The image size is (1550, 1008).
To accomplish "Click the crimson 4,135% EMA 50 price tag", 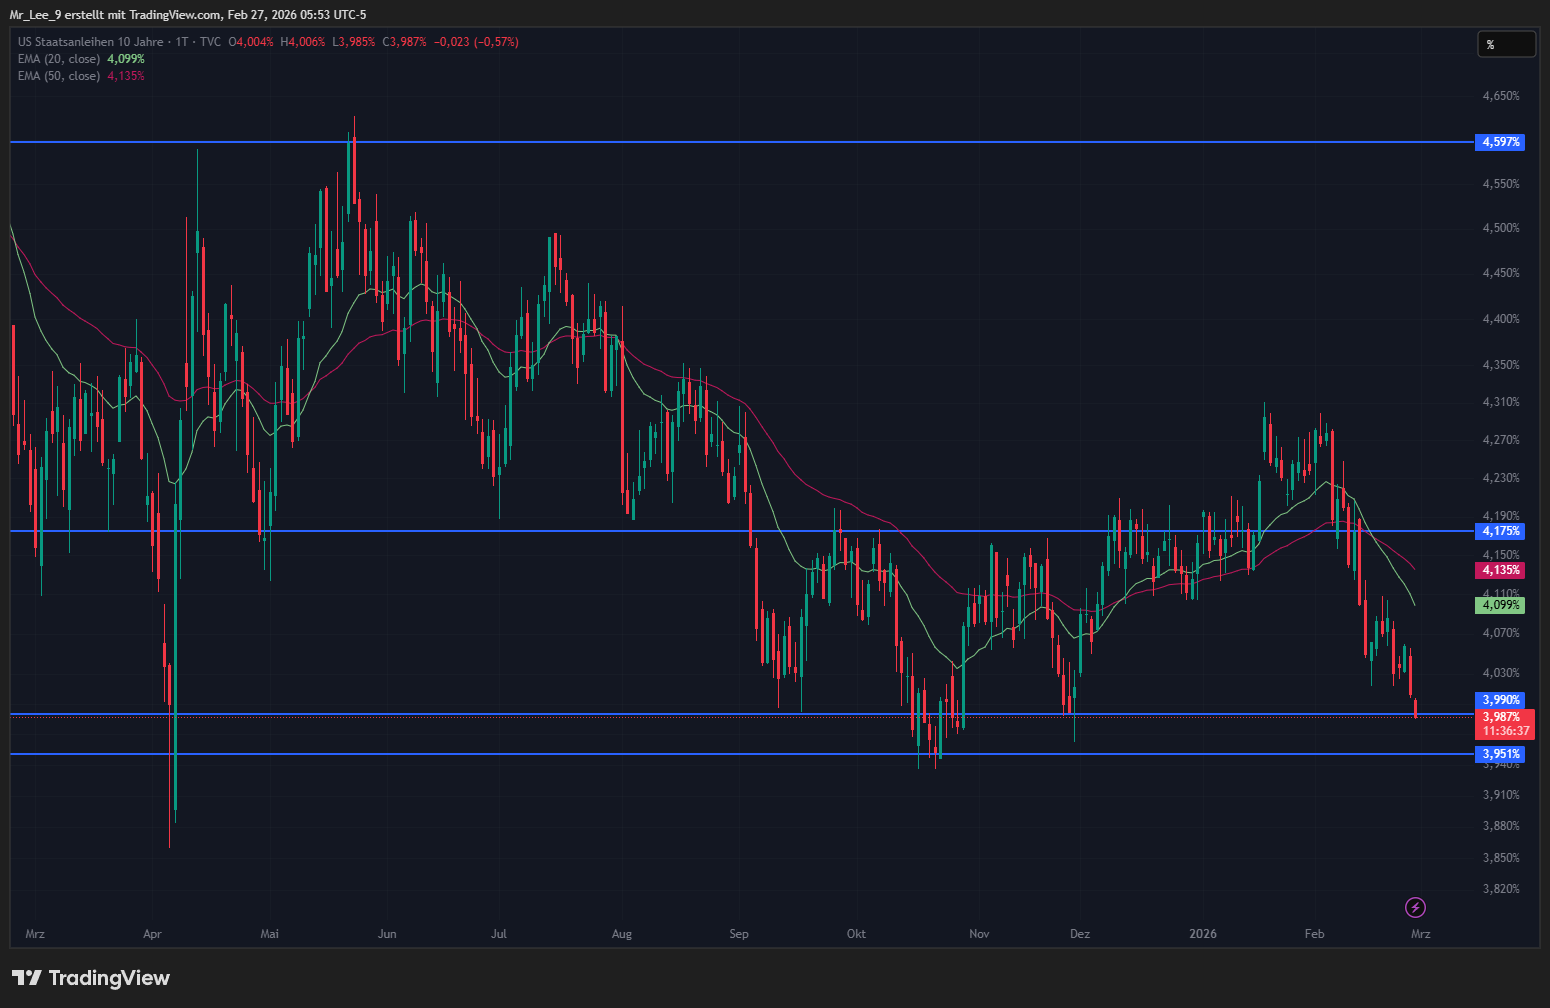I will pos(1500,570).
